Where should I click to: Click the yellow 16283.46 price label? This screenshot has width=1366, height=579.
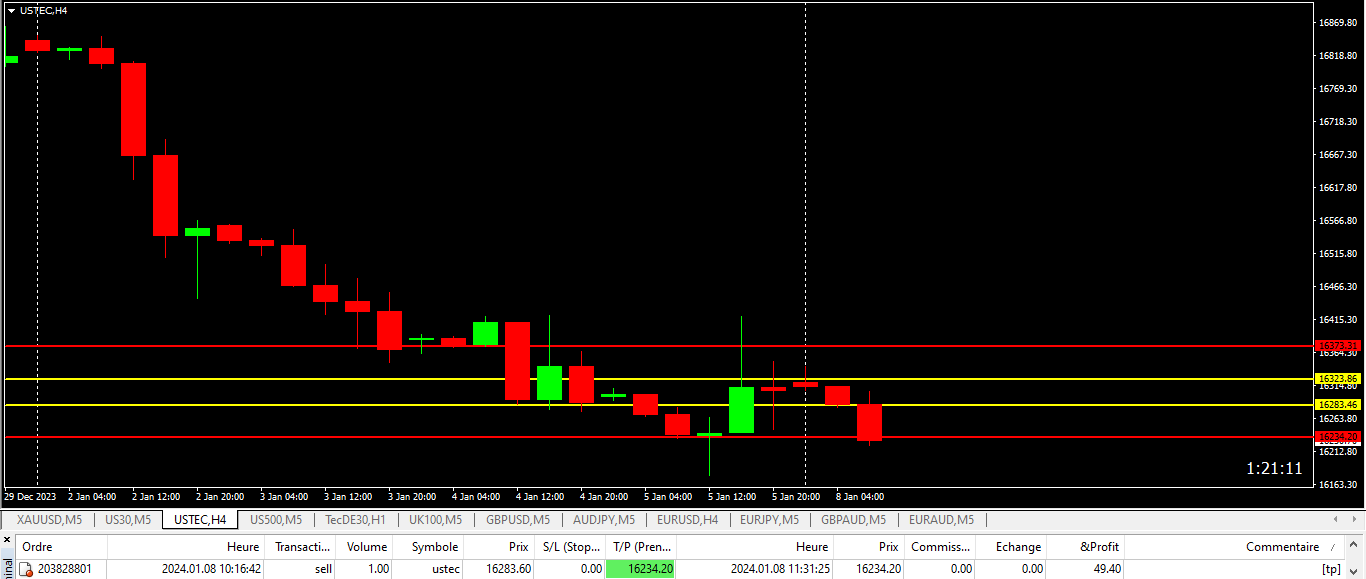1338,405
